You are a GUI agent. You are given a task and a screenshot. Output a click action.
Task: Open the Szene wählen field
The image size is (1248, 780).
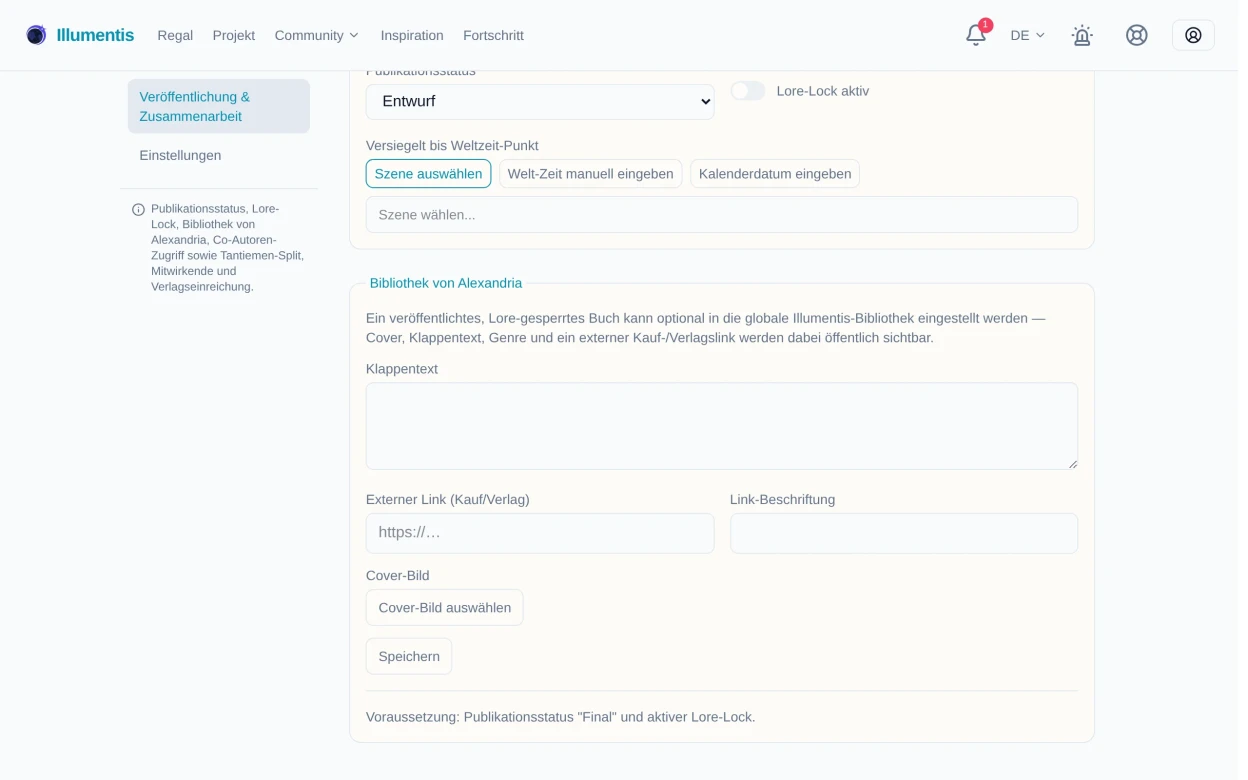coord(722,215)
